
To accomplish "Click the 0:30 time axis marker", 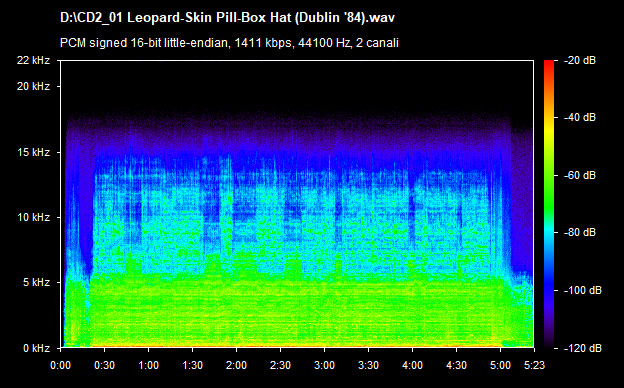I will pos(105,365).
